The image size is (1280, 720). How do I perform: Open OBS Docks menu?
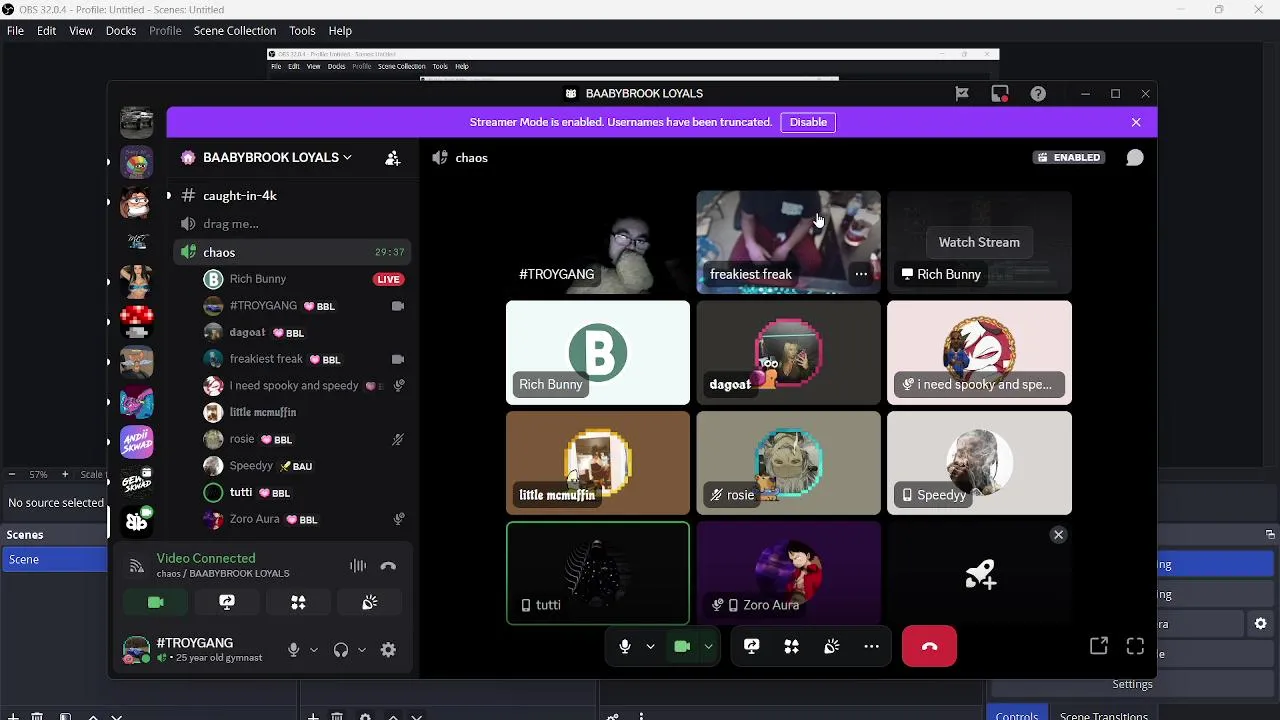coord(121,31)
